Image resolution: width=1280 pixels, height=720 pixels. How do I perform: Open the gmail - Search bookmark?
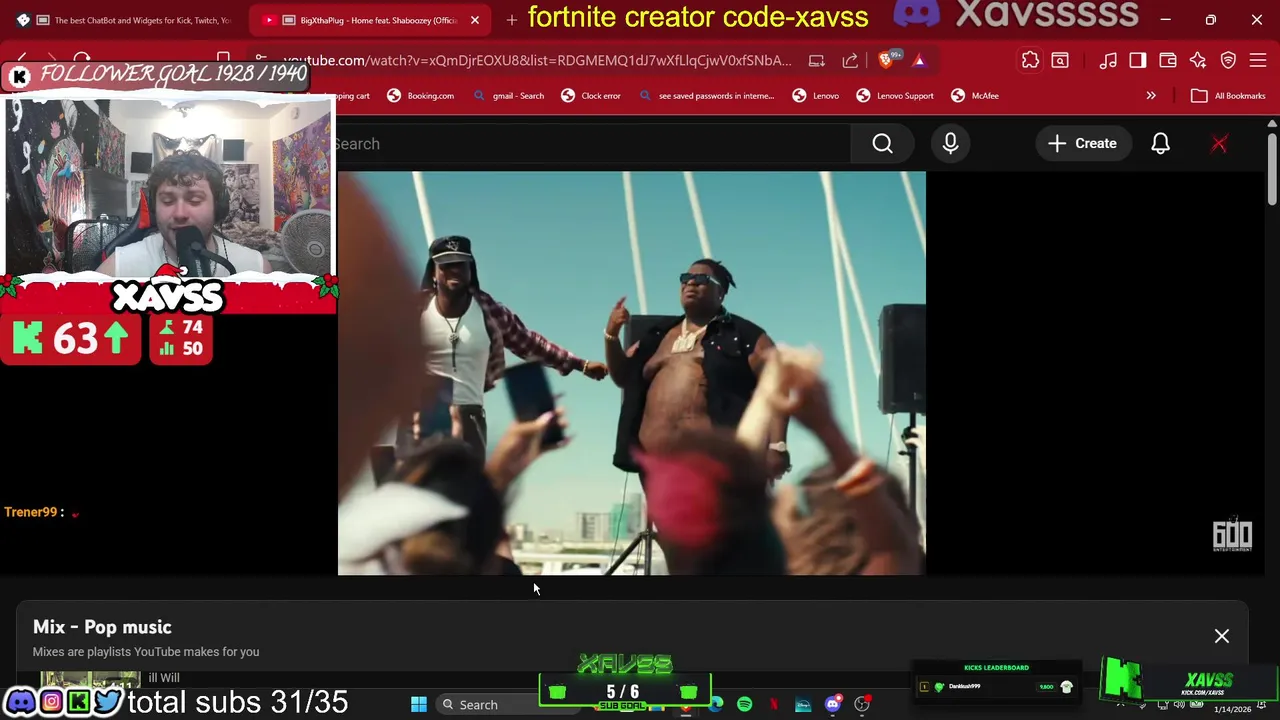508,96
